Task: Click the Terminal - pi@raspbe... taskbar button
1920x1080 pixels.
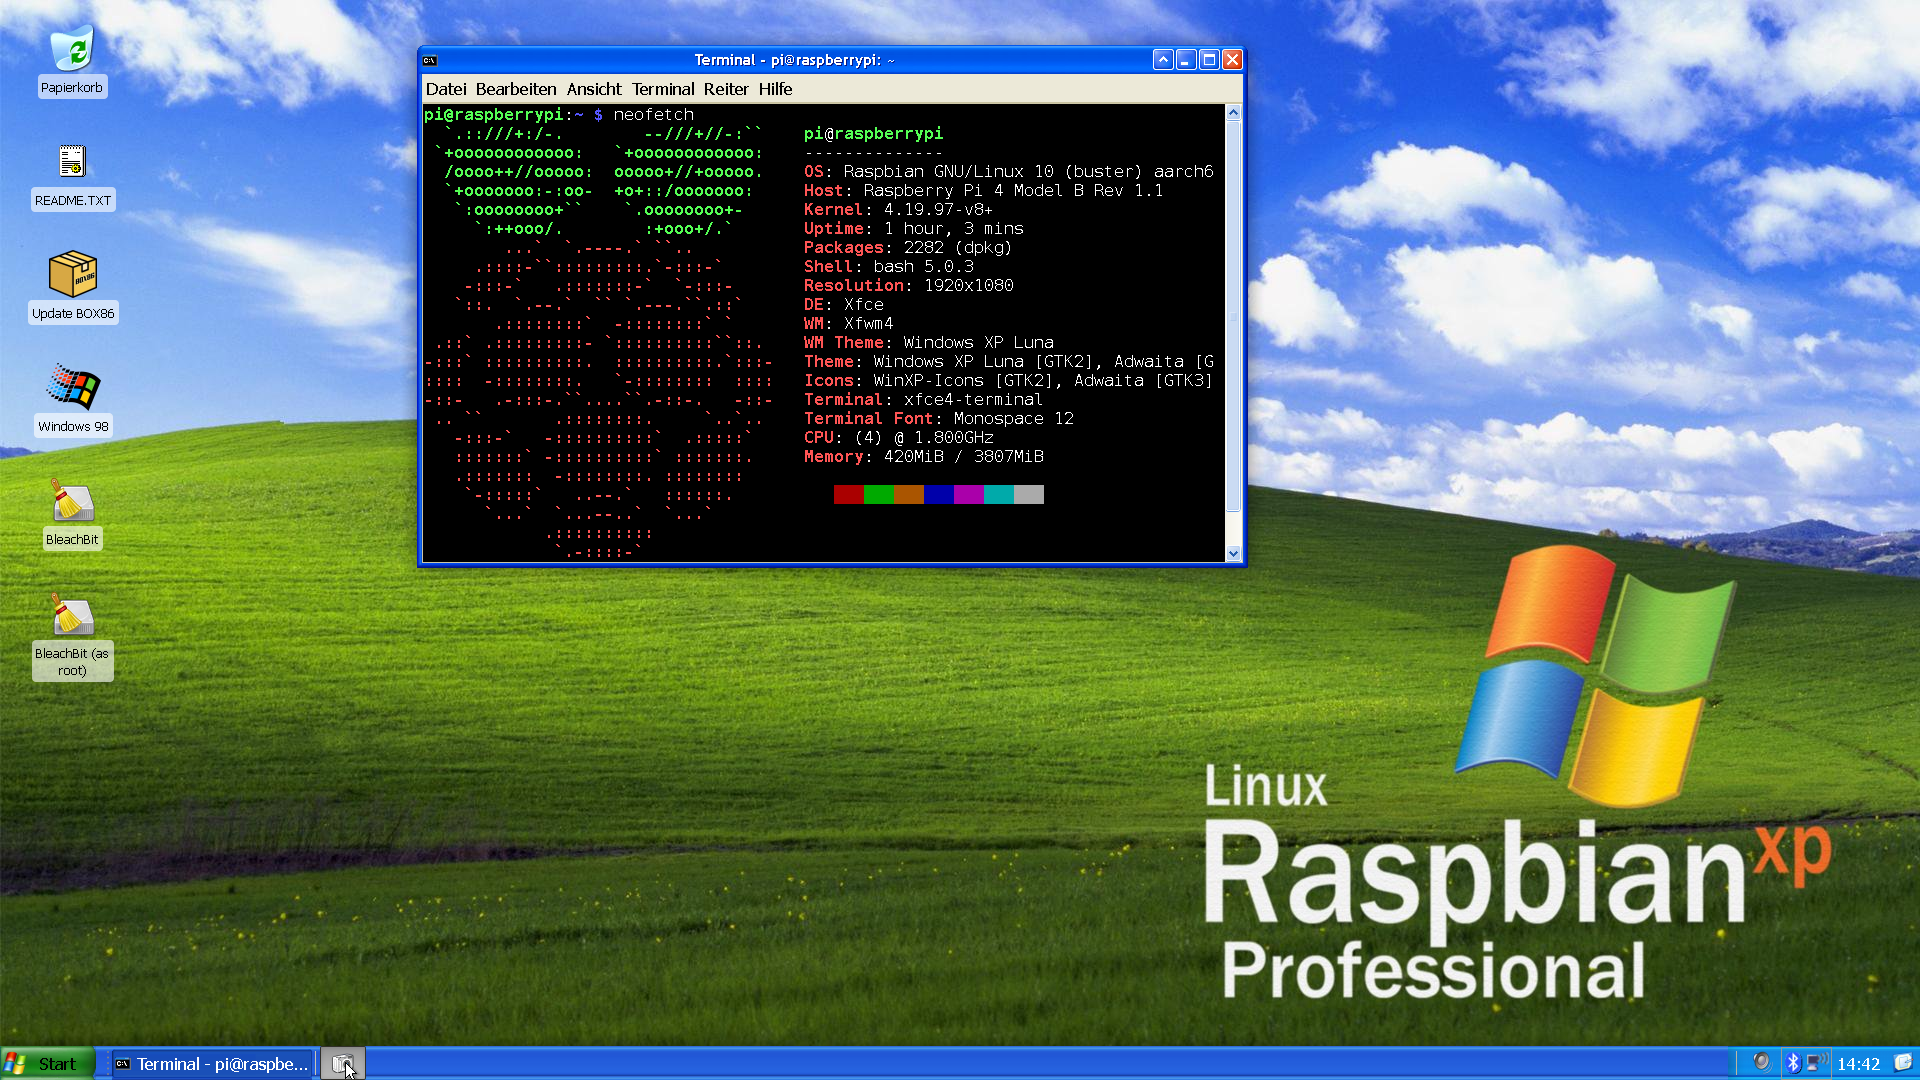Action: [212, 1064]
